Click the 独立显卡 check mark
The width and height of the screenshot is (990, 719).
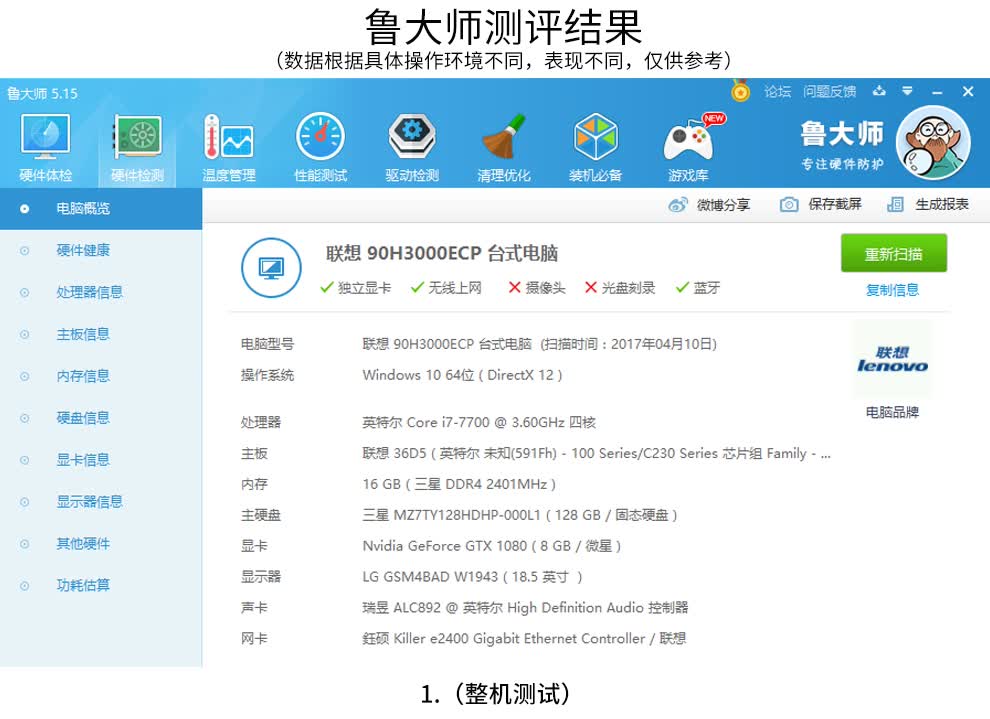pos(326,288)
